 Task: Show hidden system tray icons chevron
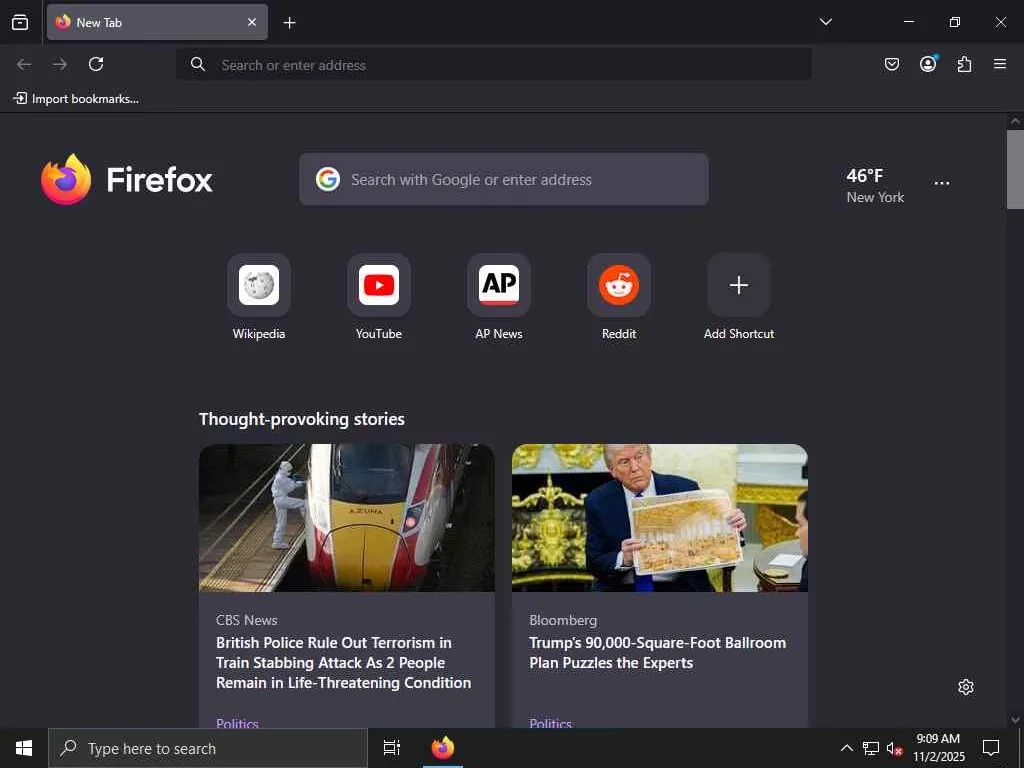[x=846, y=748]
